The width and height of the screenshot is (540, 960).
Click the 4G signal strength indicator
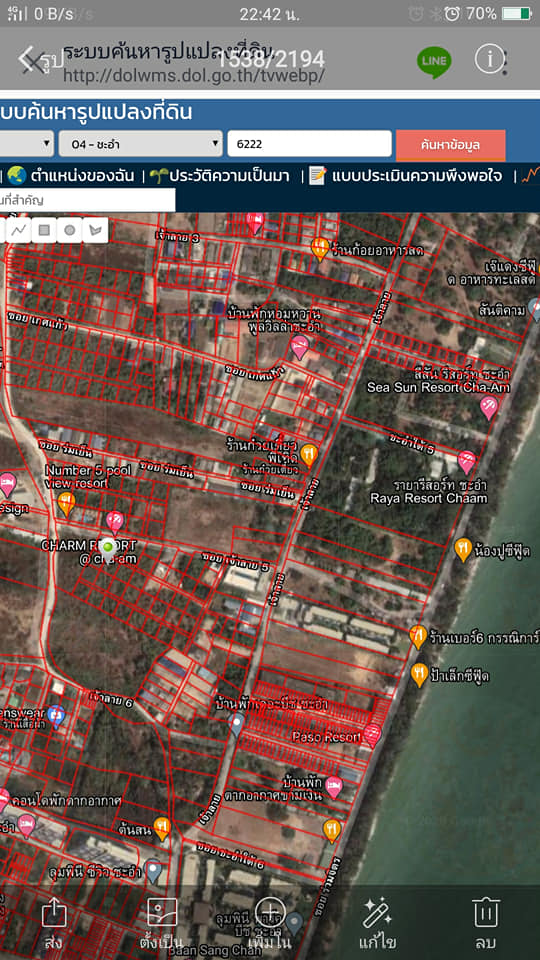[x=18, y=13]
